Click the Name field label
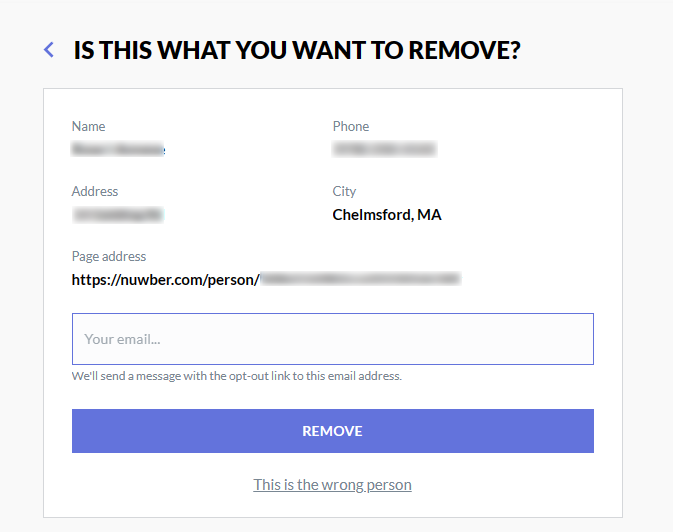Image resolution: width=673 pixels, height=532 pixels. [x=88, y=126]
